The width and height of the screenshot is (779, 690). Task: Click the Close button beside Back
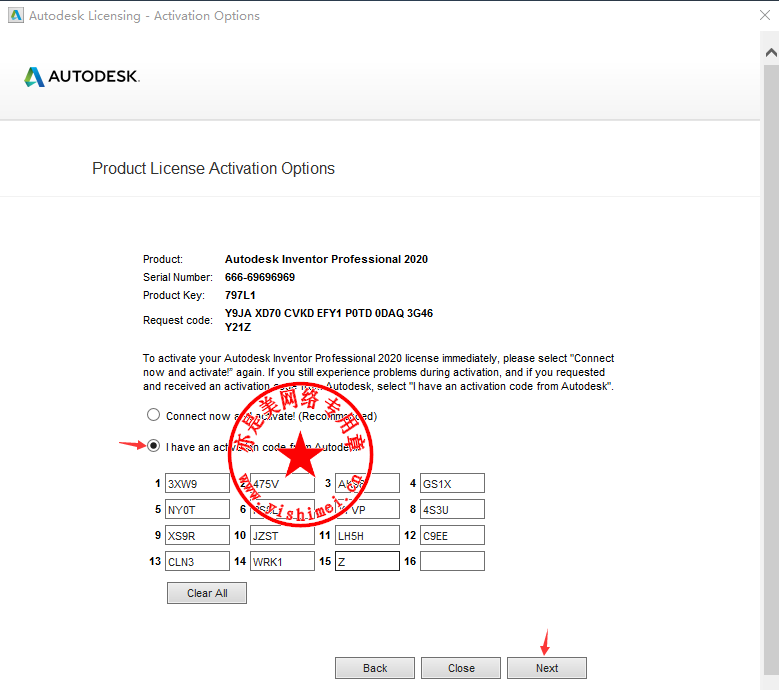461,668
